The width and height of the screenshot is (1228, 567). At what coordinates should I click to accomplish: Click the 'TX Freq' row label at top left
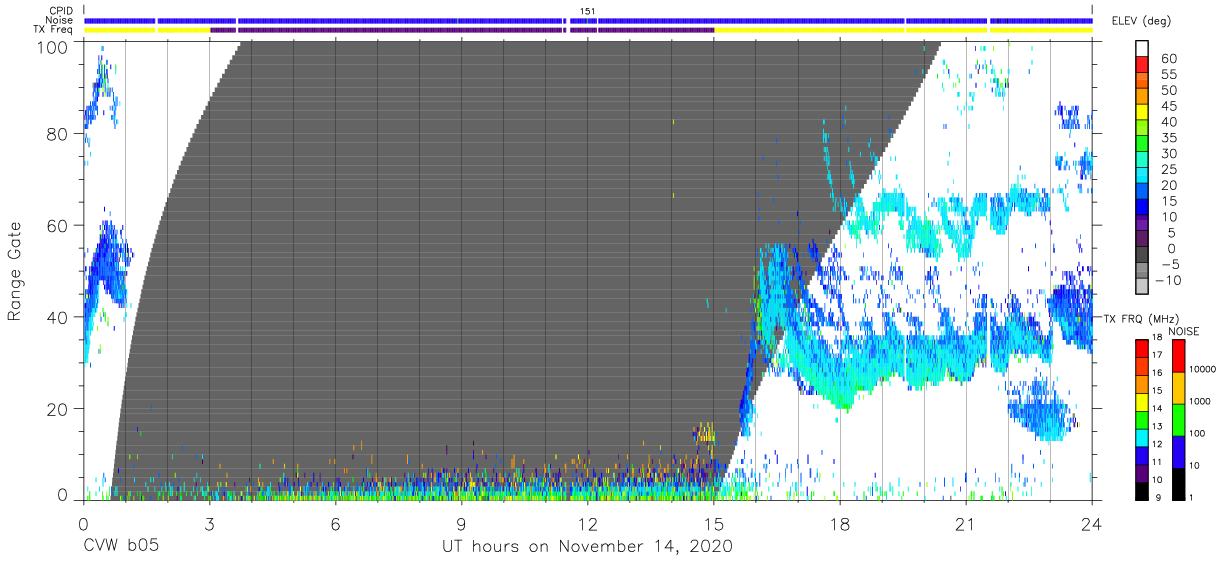click(54, 29)
